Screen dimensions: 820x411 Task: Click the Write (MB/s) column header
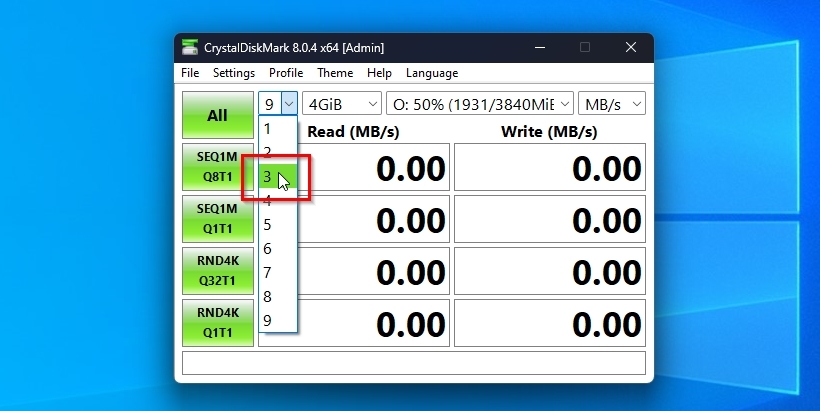click(x=549, y=132)
